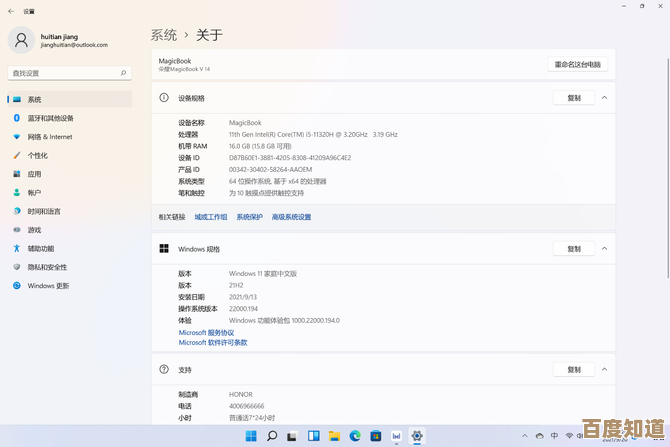670x447 pixels.
Task: Go to 应用 apps section
Action: pos(34,174)
